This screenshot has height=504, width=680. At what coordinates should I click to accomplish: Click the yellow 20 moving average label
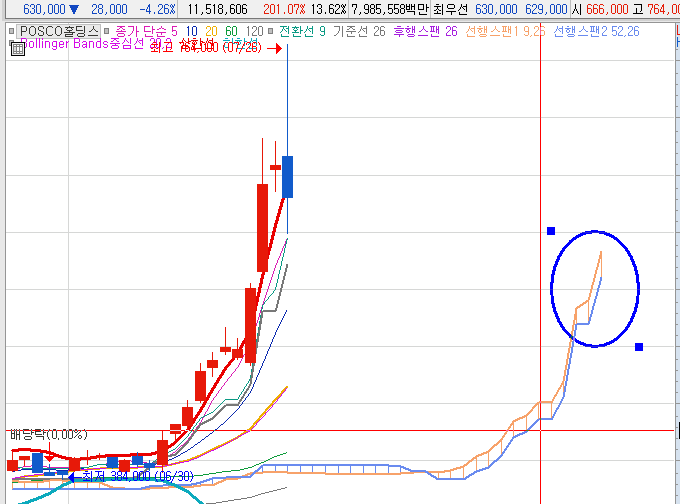pyautogui.click(x=211, y=31)
